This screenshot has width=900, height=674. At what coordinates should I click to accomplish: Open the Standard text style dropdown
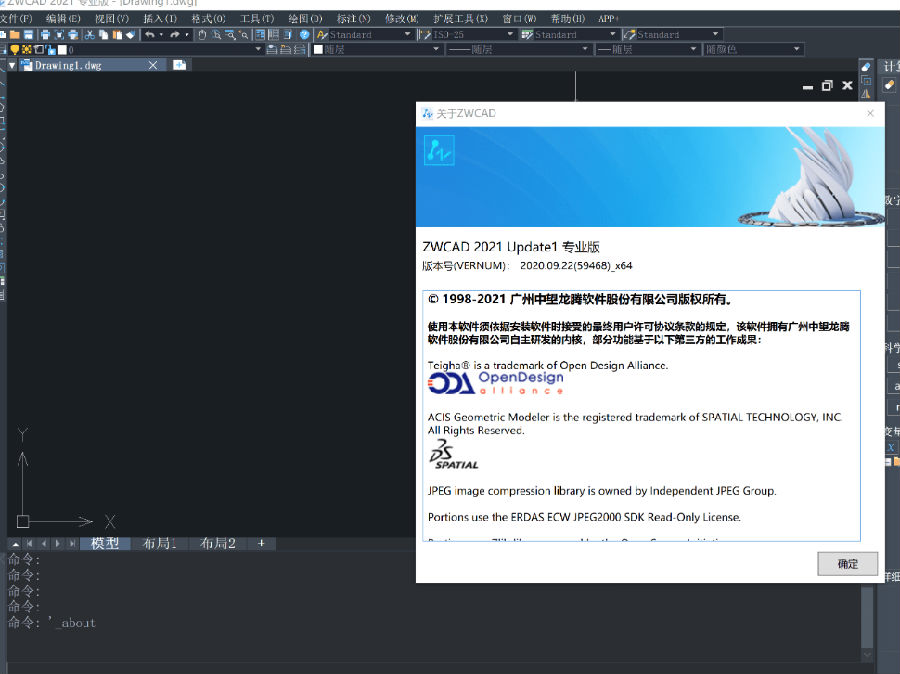click(x=408, y=33)
